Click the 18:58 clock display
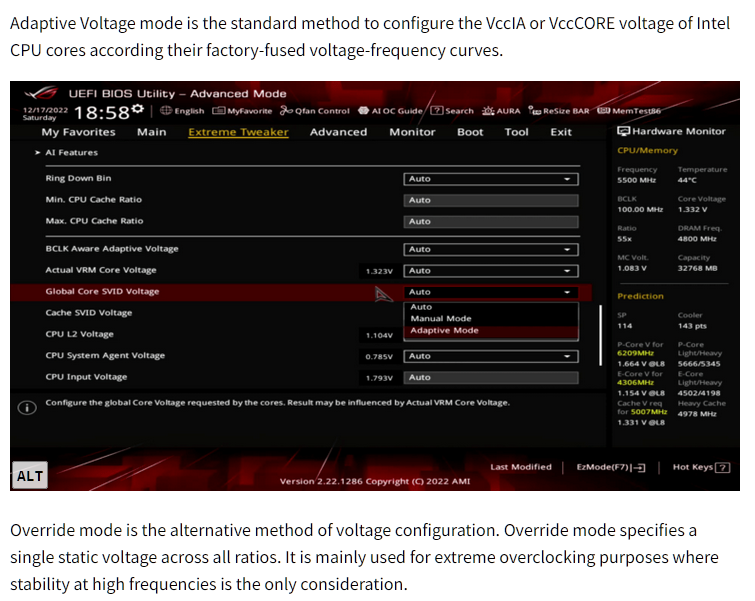755x601 pixels. pyautogui.click(x=102, y=113)
